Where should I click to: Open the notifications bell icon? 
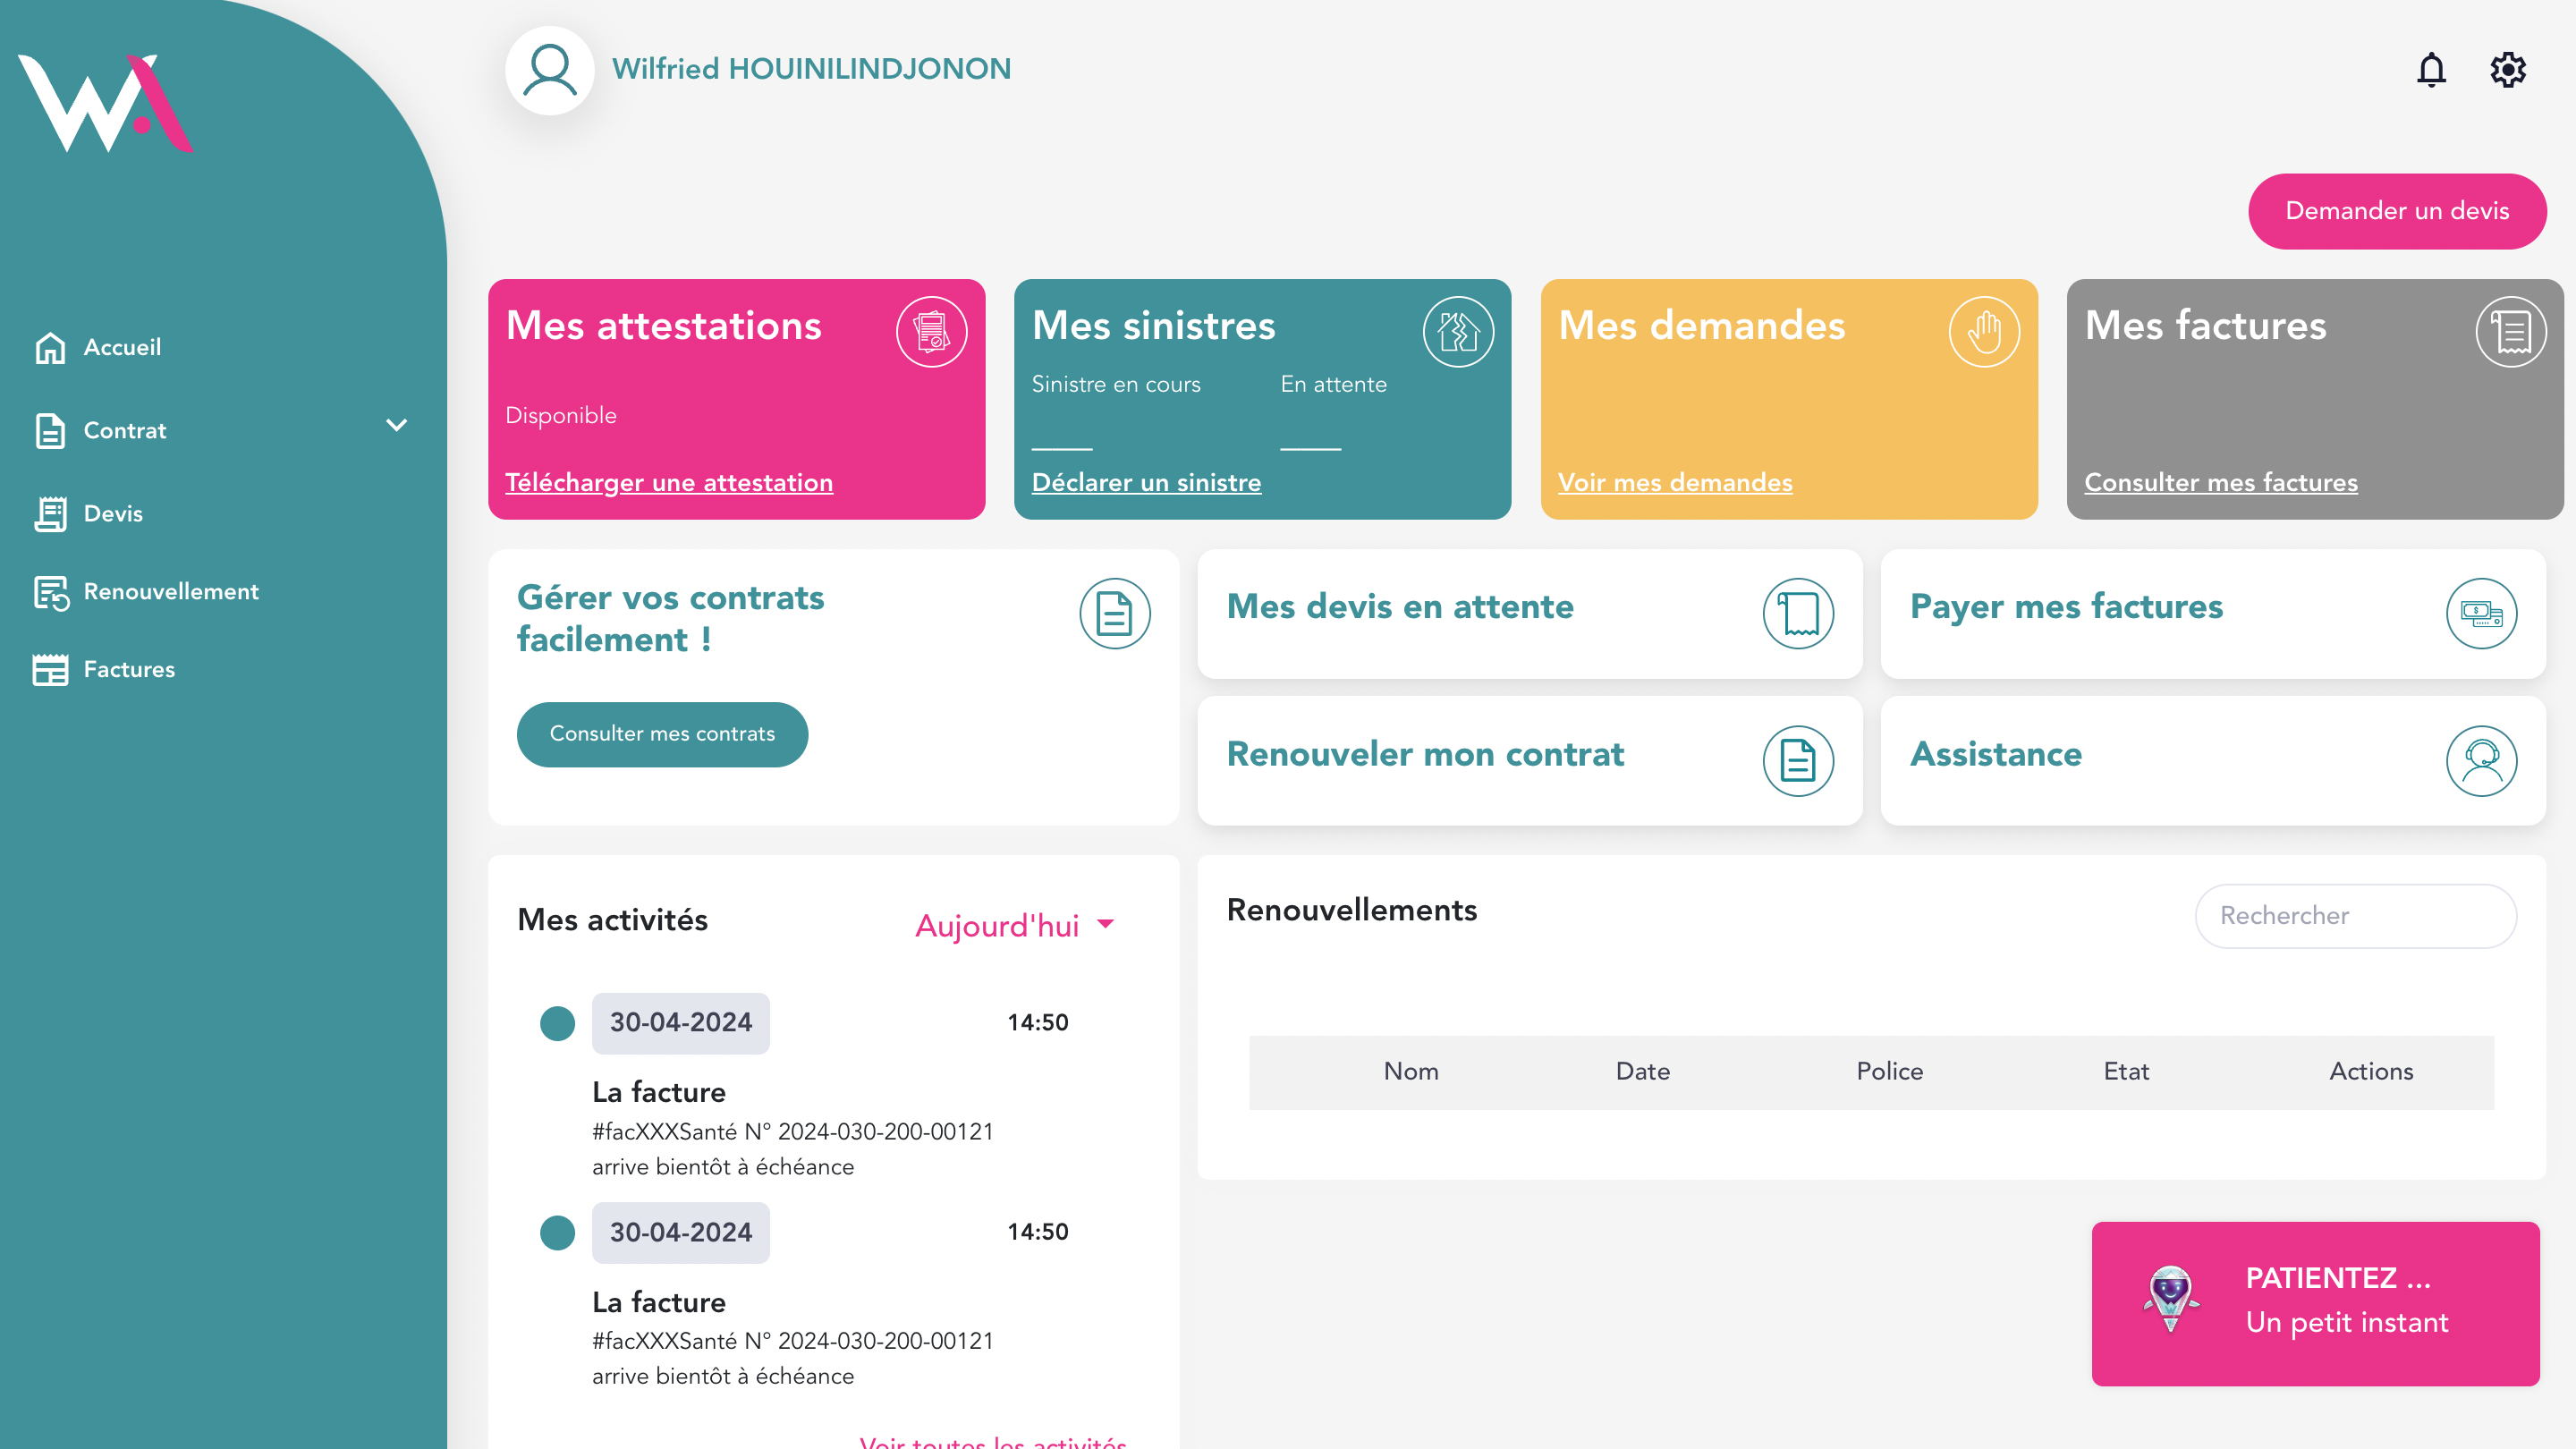pos(2431,70)
